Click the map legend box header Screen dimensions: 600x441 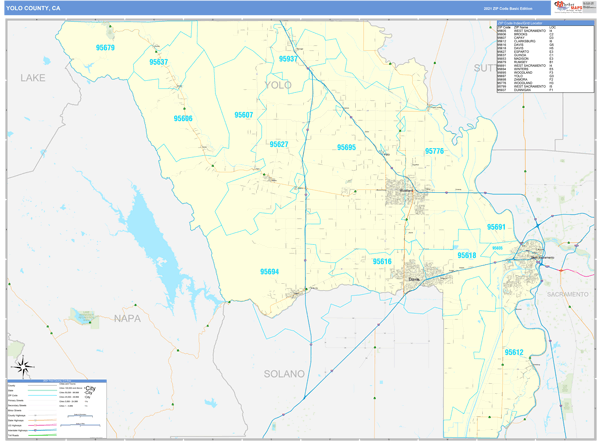[57, 381]
